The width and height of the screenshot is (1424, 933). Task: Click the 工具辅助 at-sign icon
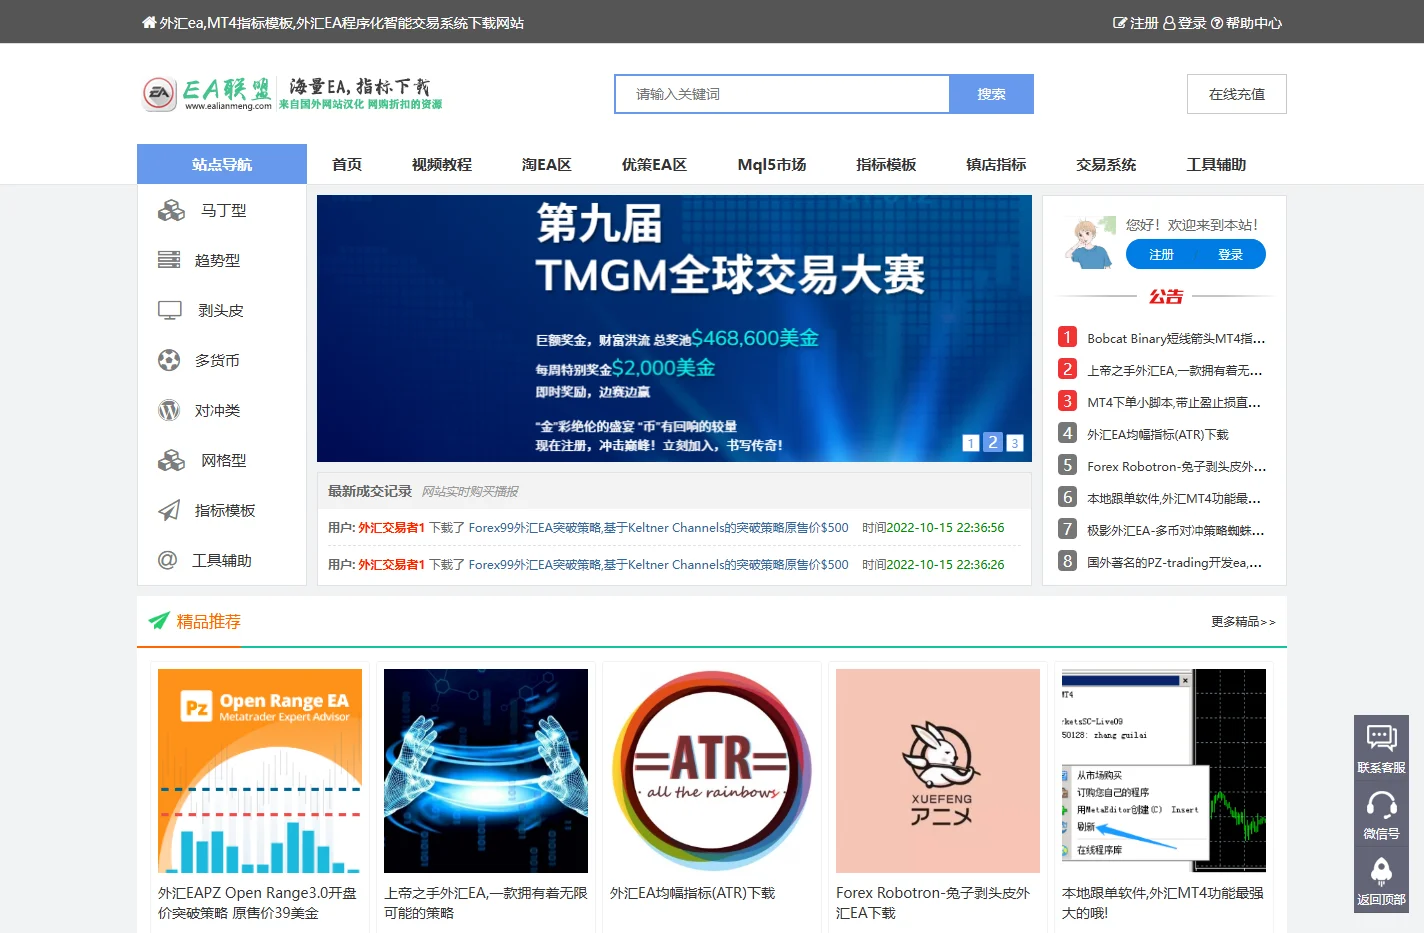168,560
